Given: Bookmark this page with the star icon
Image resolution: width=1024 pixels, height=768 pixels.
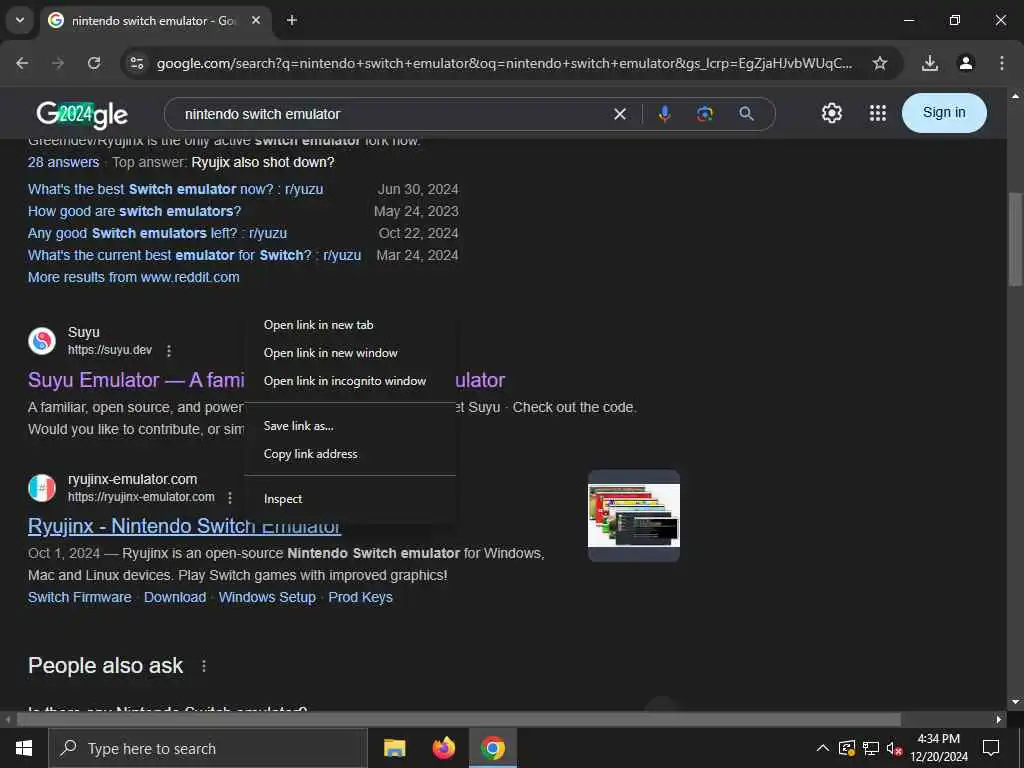Looking at the screenshot, I should click(x=880, y=63).
